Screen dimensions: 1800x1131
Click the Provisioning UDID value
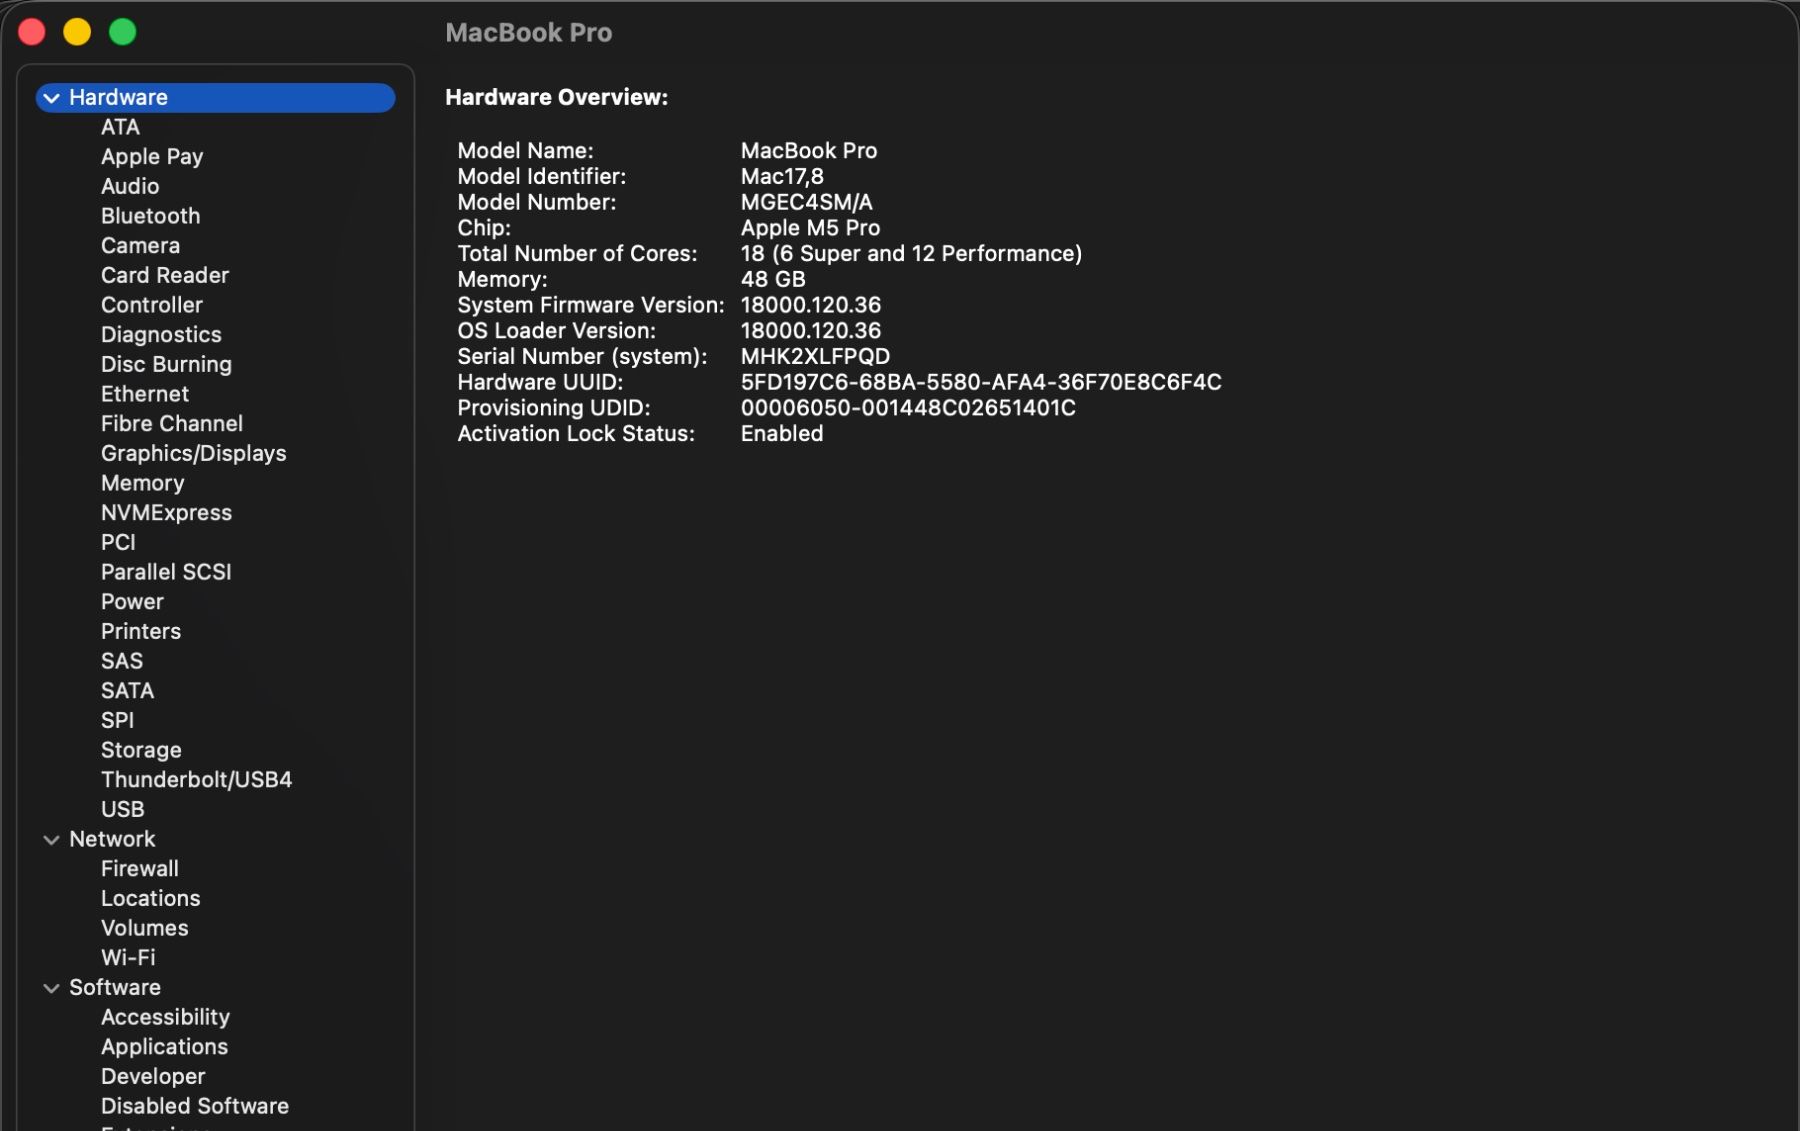click(x=908, y=408)
